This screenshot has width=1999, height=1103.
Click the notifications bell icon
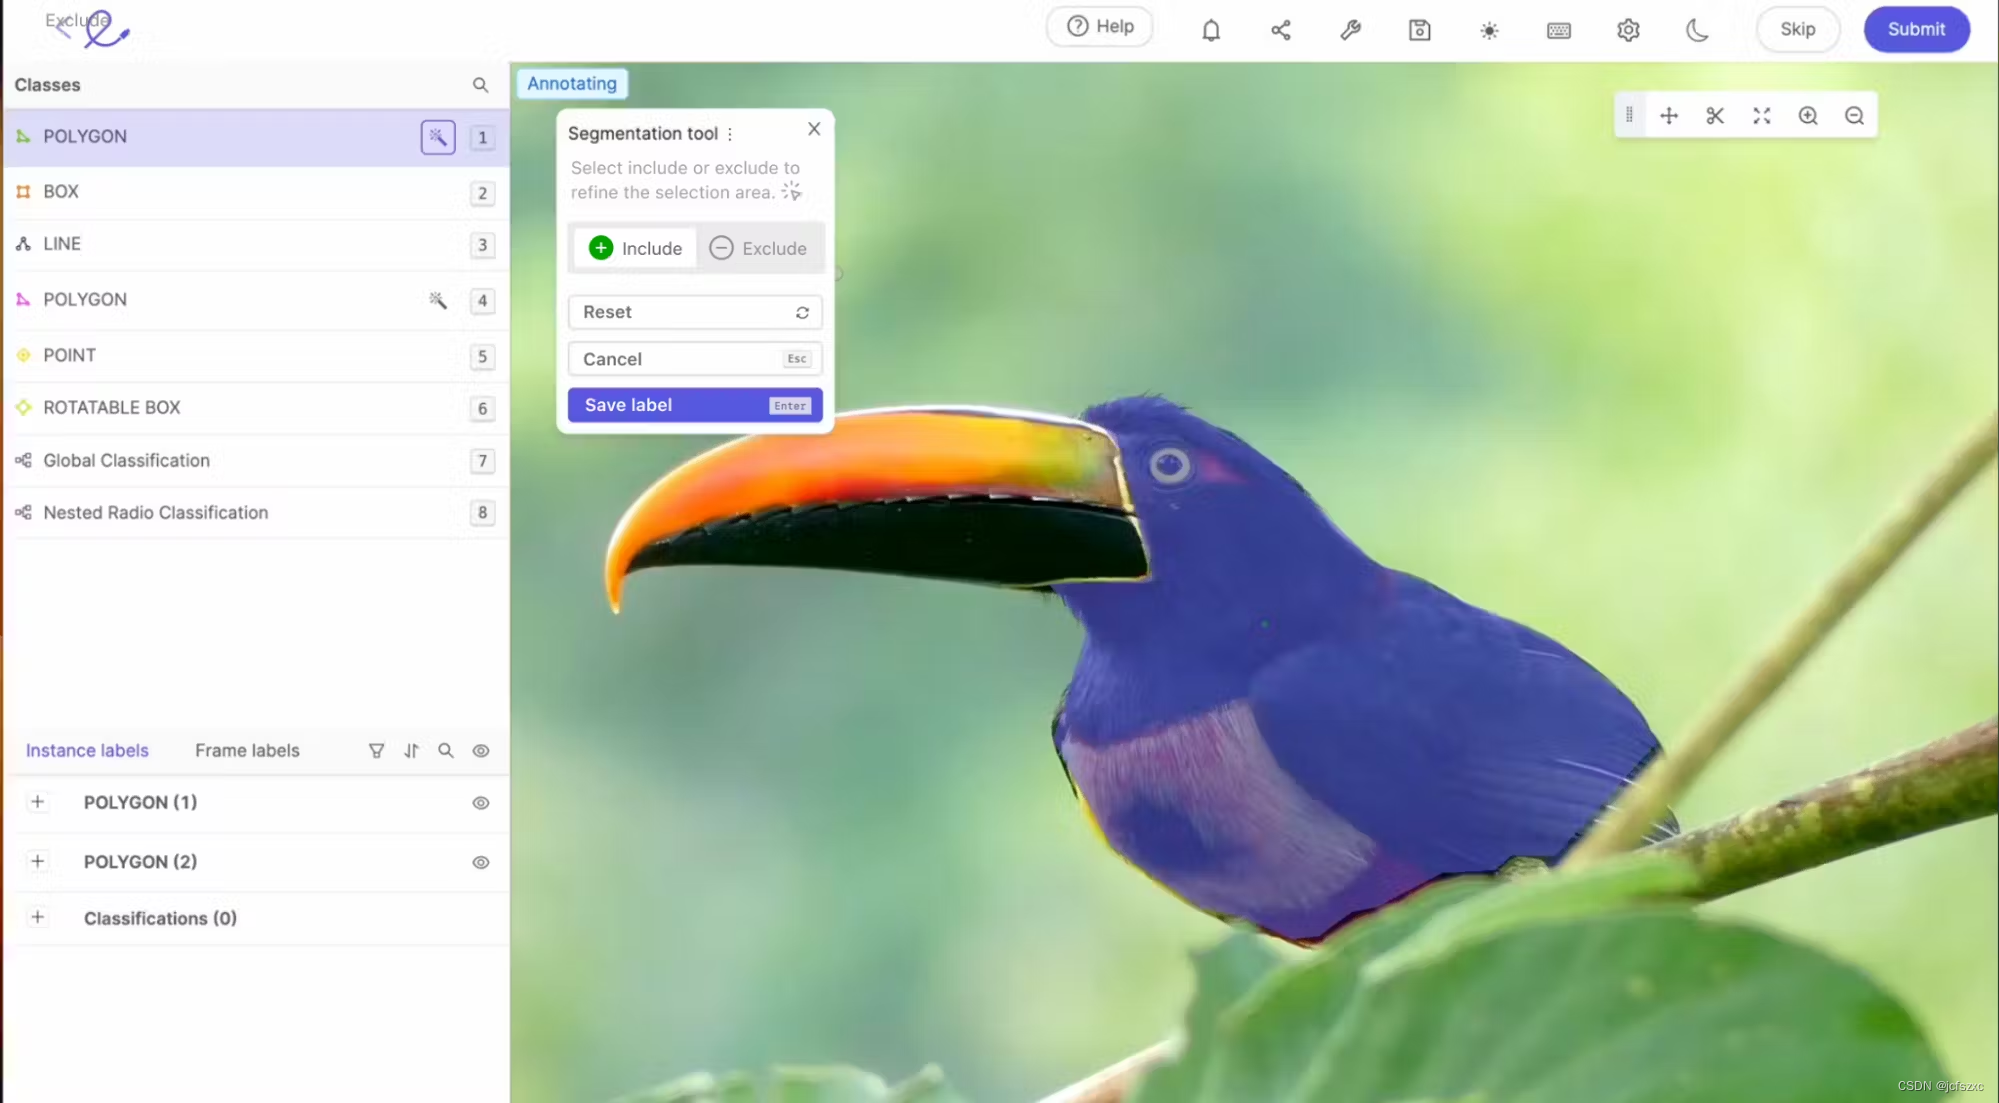tap(1210, 30)
